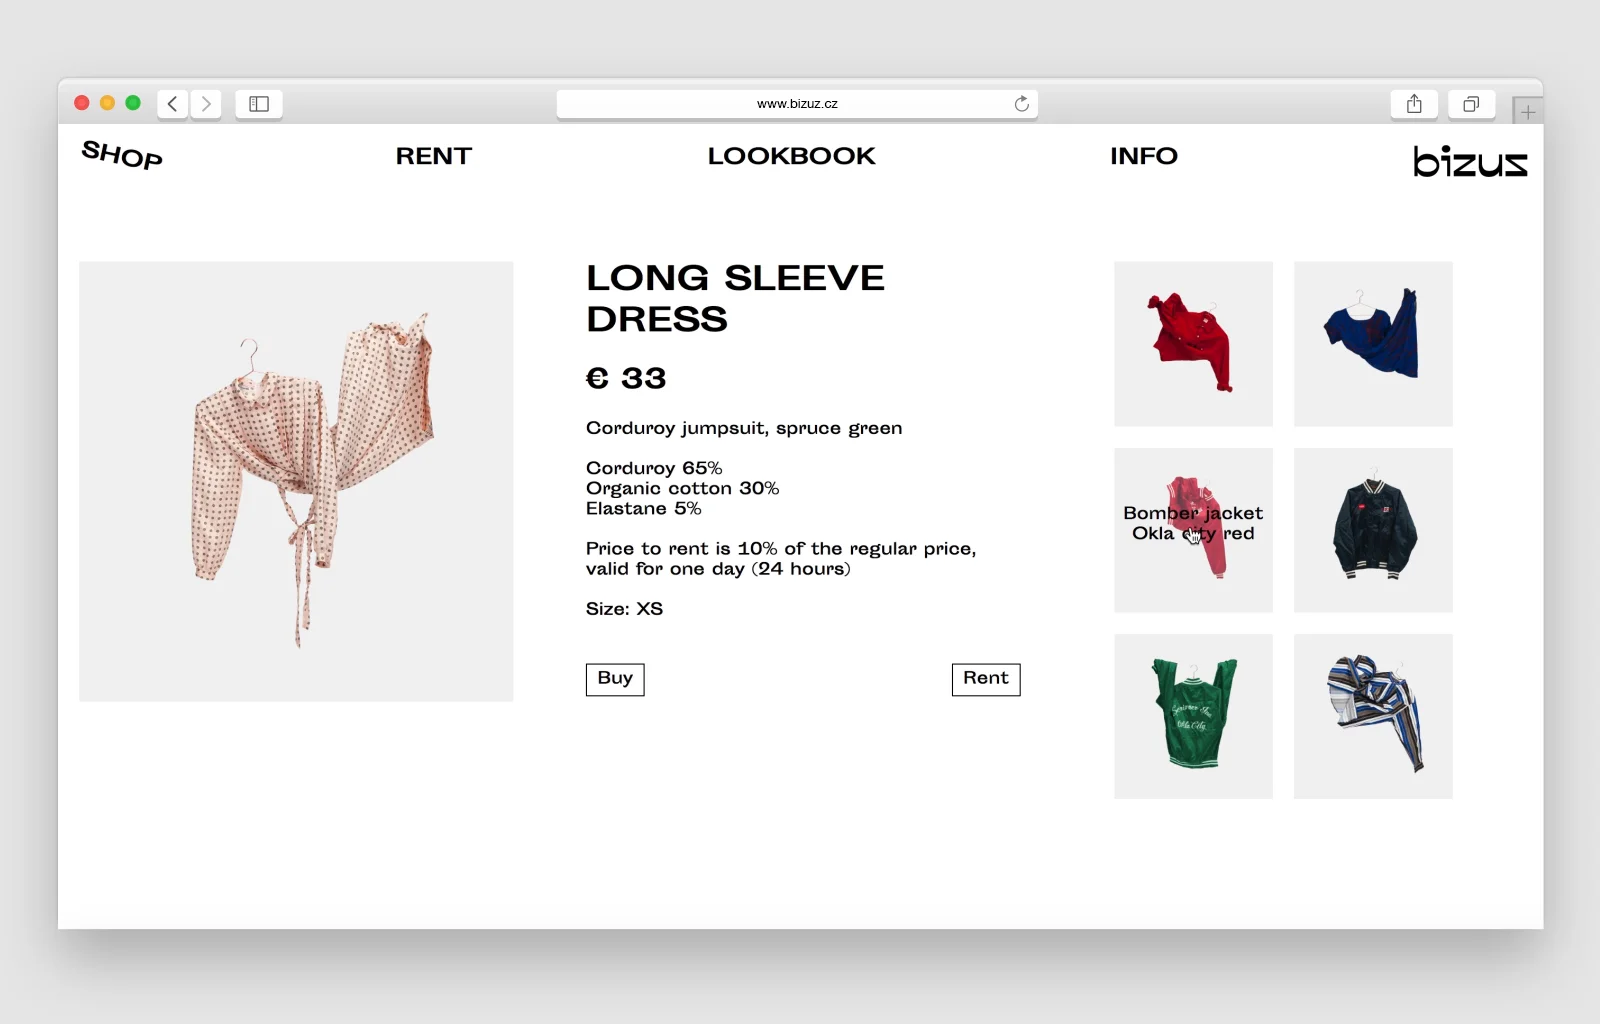Viewport: 1600px width, 1024px height.
Task: Show all tabs with the tab overview icon
Action: (1471, 104)
